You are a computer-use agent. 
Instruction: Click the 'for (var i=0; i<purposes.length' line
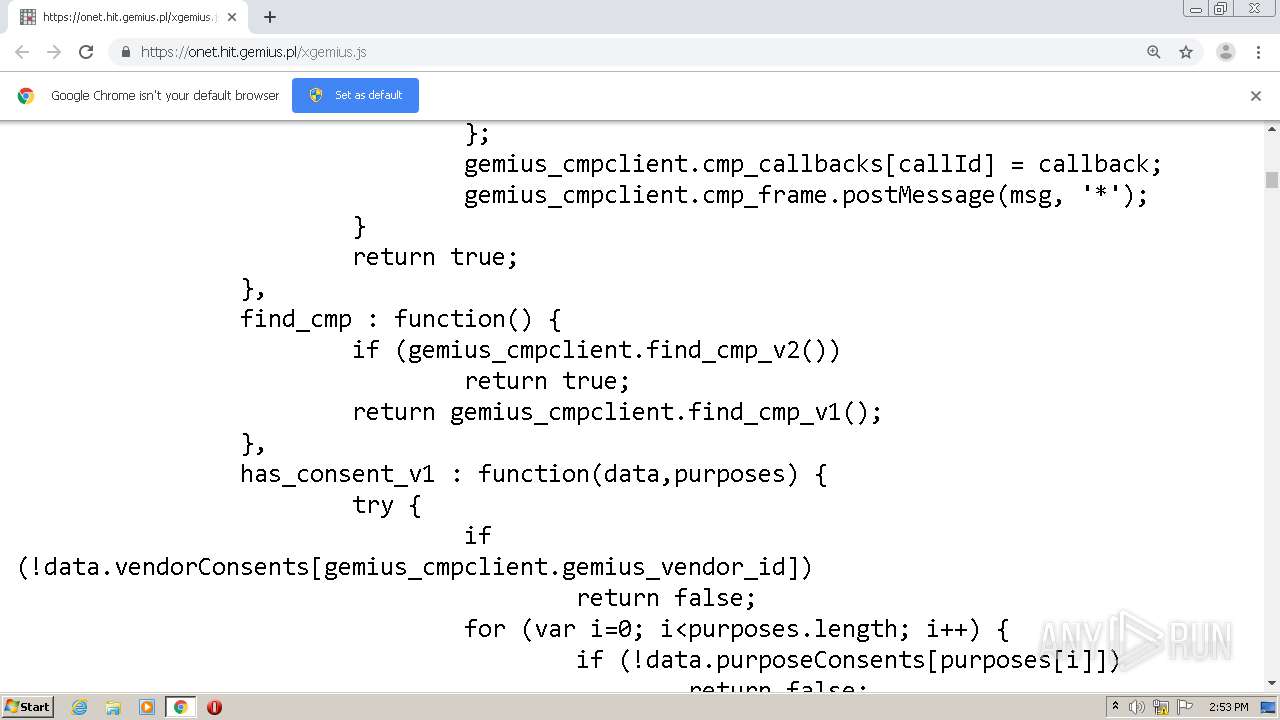tap(737, 629)
